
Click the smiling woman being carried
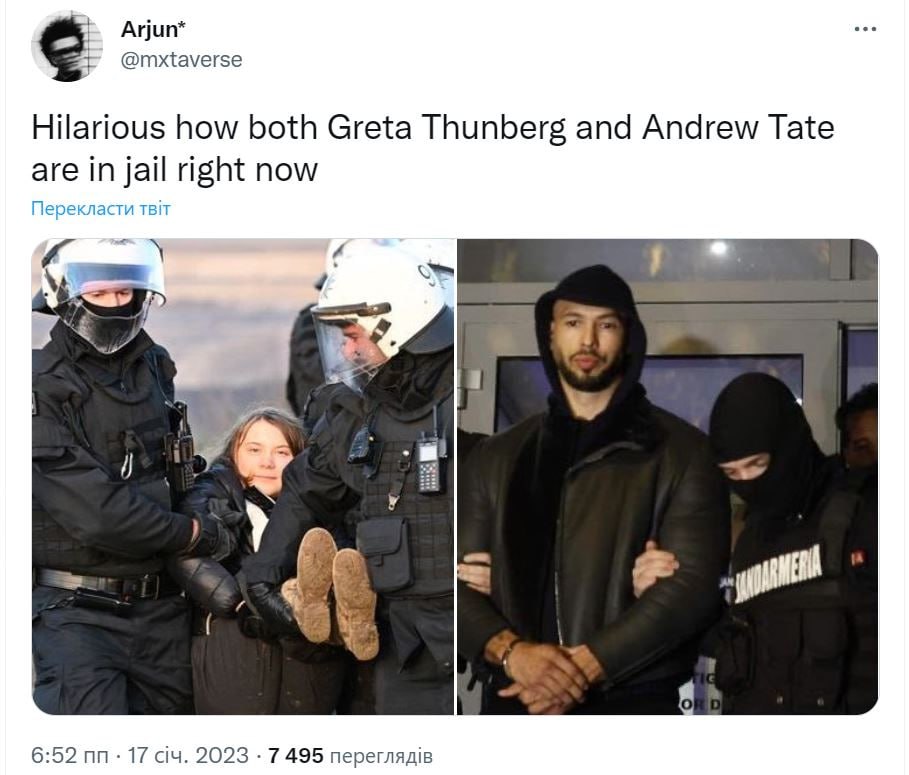point(261,452)
